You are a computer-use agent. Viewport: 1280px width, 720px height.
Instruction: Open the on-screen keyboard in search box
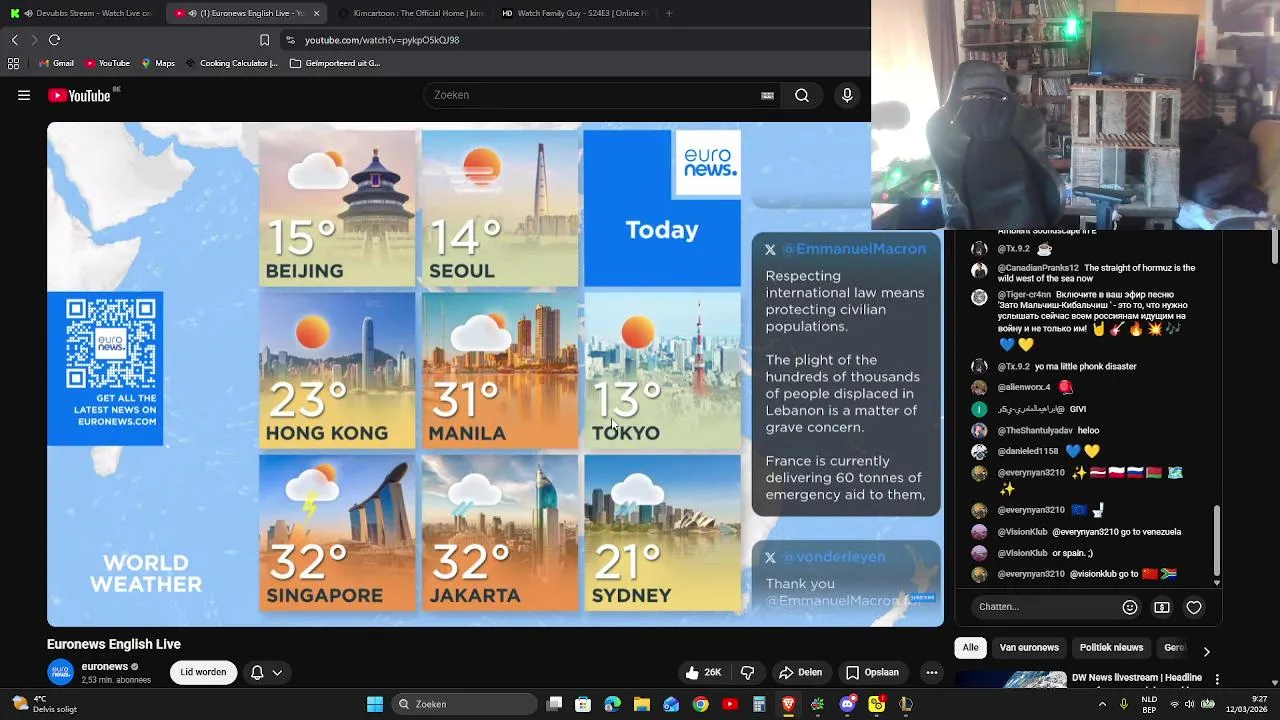point(767,96)
